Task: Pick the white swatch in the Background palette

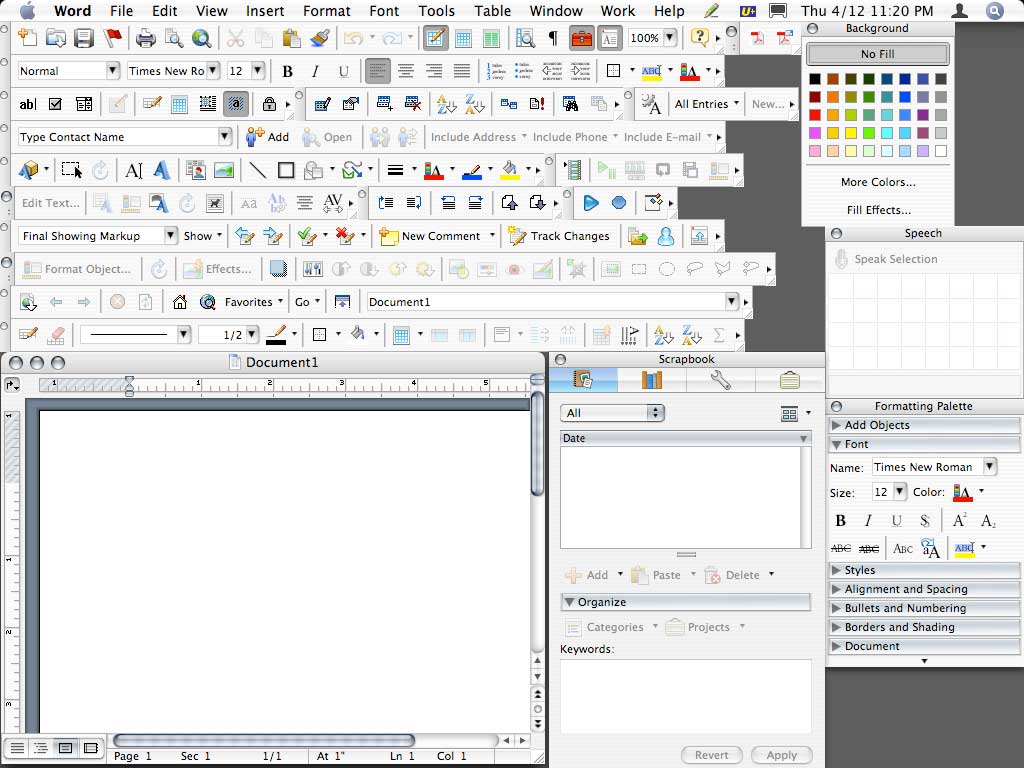Action: pos(940,151)
